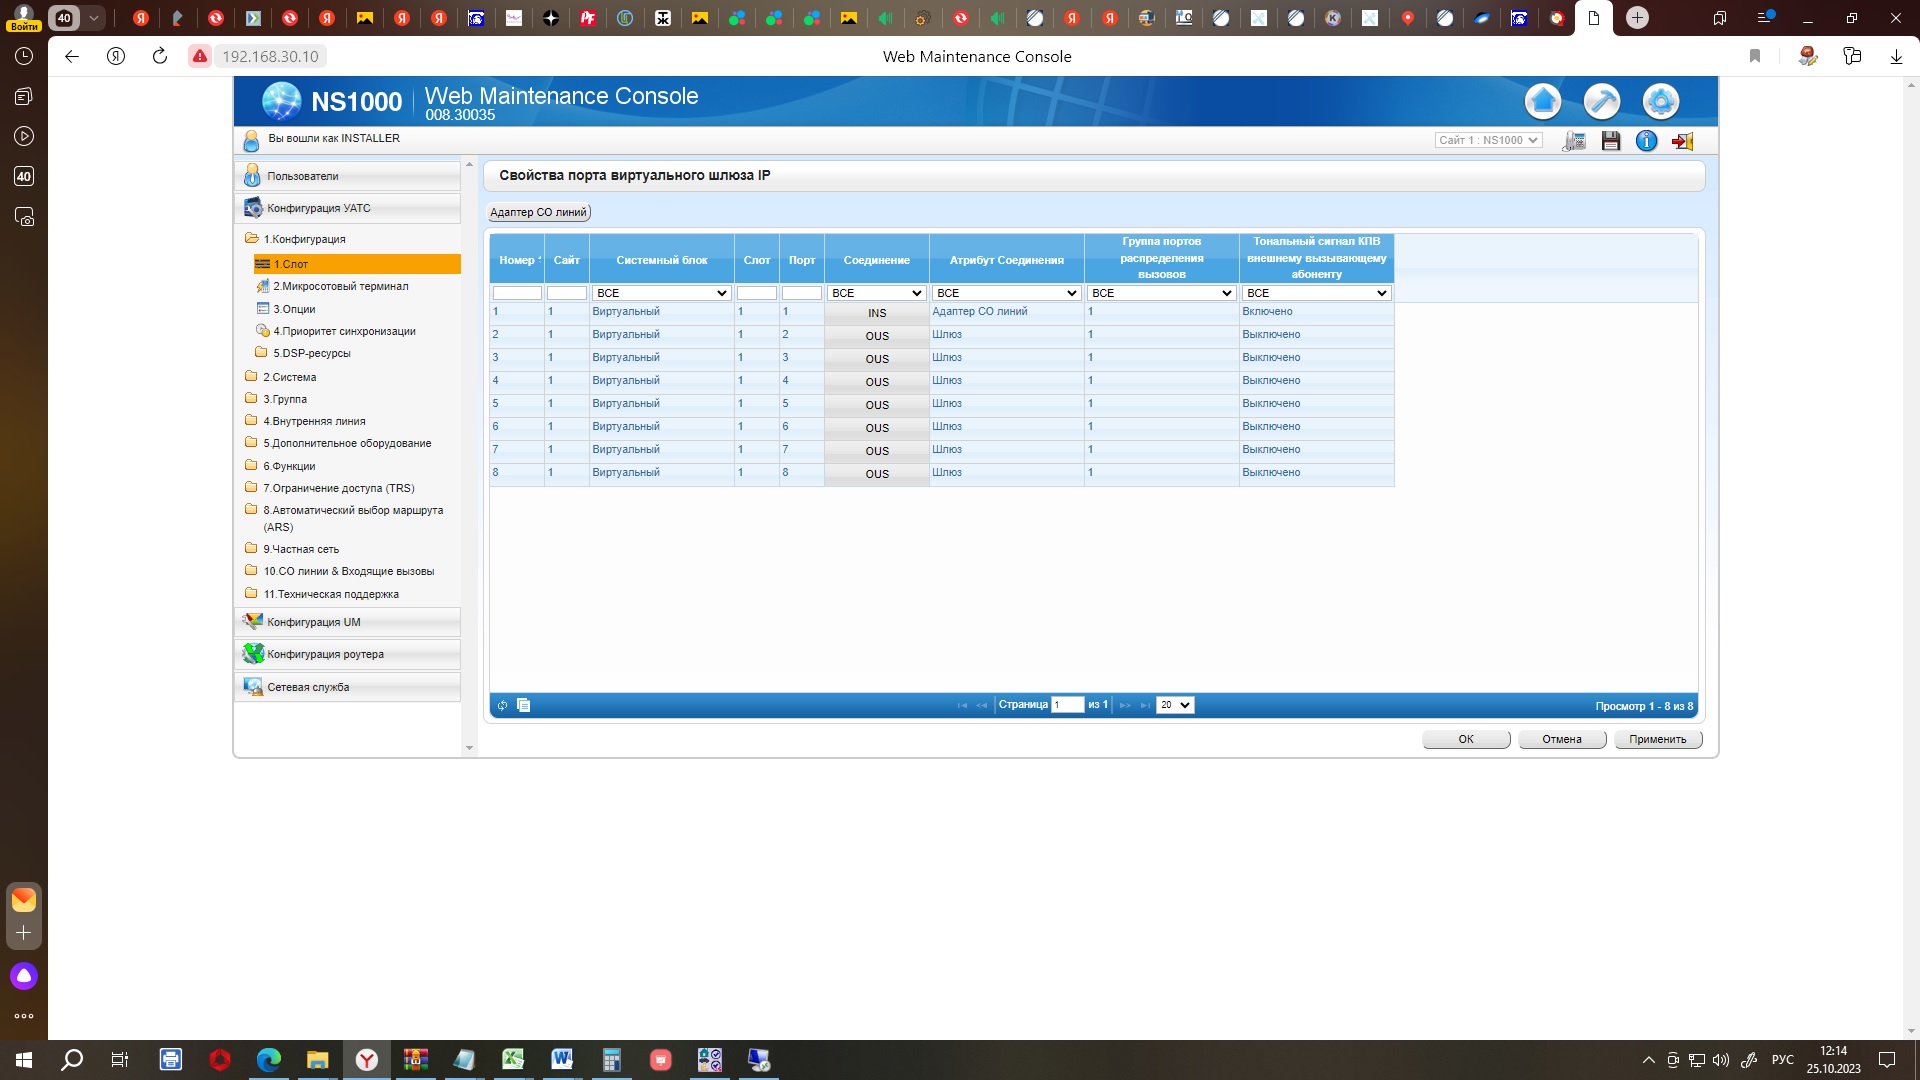Open the rows-per-page dropdown showing 20
Screen dimensions: 1920x1080
(x=1175, y=706)
